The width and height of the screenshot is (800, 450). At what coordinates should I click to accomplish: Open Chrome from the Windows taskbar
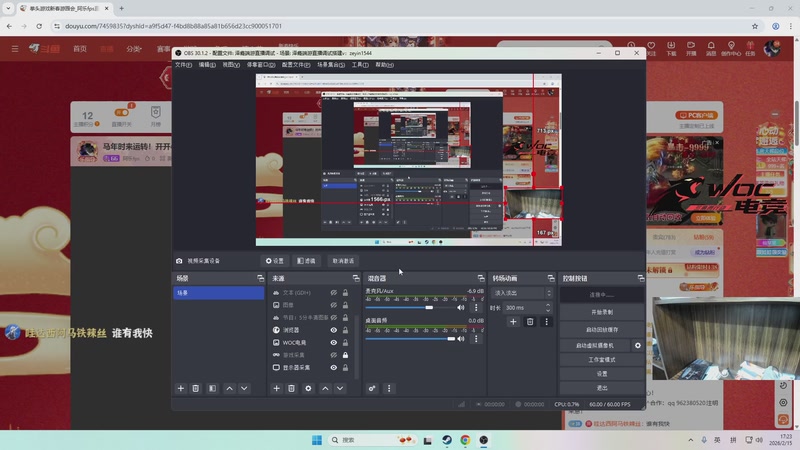pos(465,440)
